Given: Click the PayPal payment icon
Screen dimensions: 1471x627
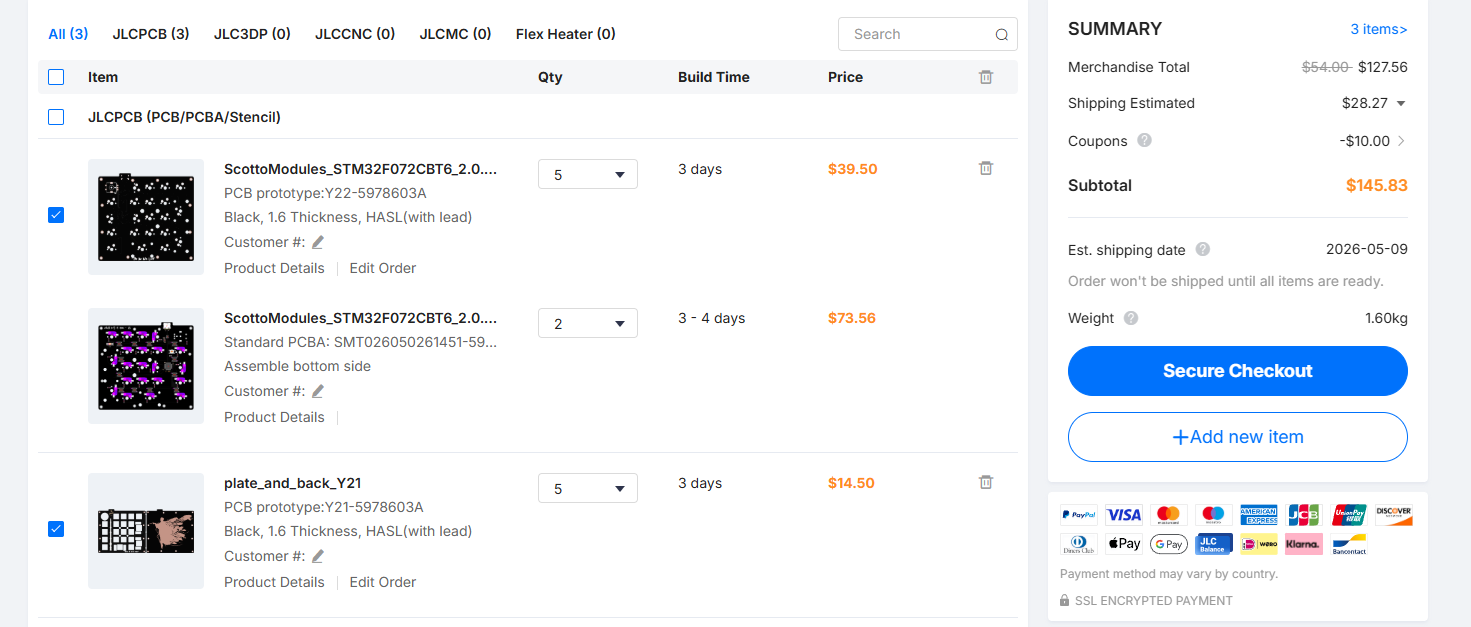Looking at the screenshot, I should pyautogui.click(x=1079, y=515).
